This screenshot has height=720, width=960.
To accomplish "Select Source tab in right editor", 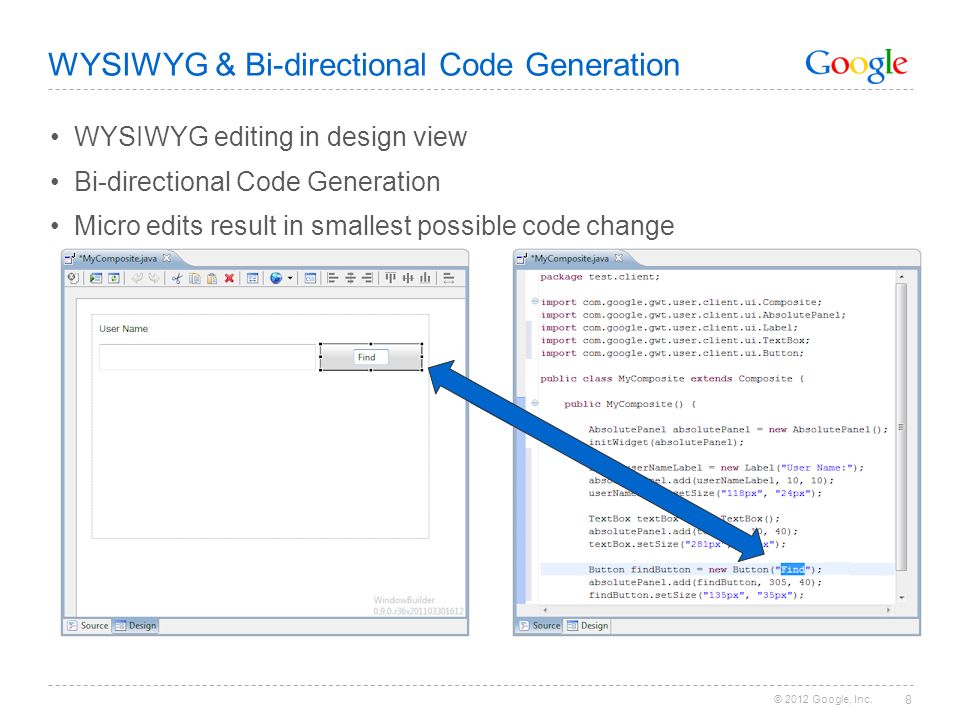I will click(x=540, y=626).
